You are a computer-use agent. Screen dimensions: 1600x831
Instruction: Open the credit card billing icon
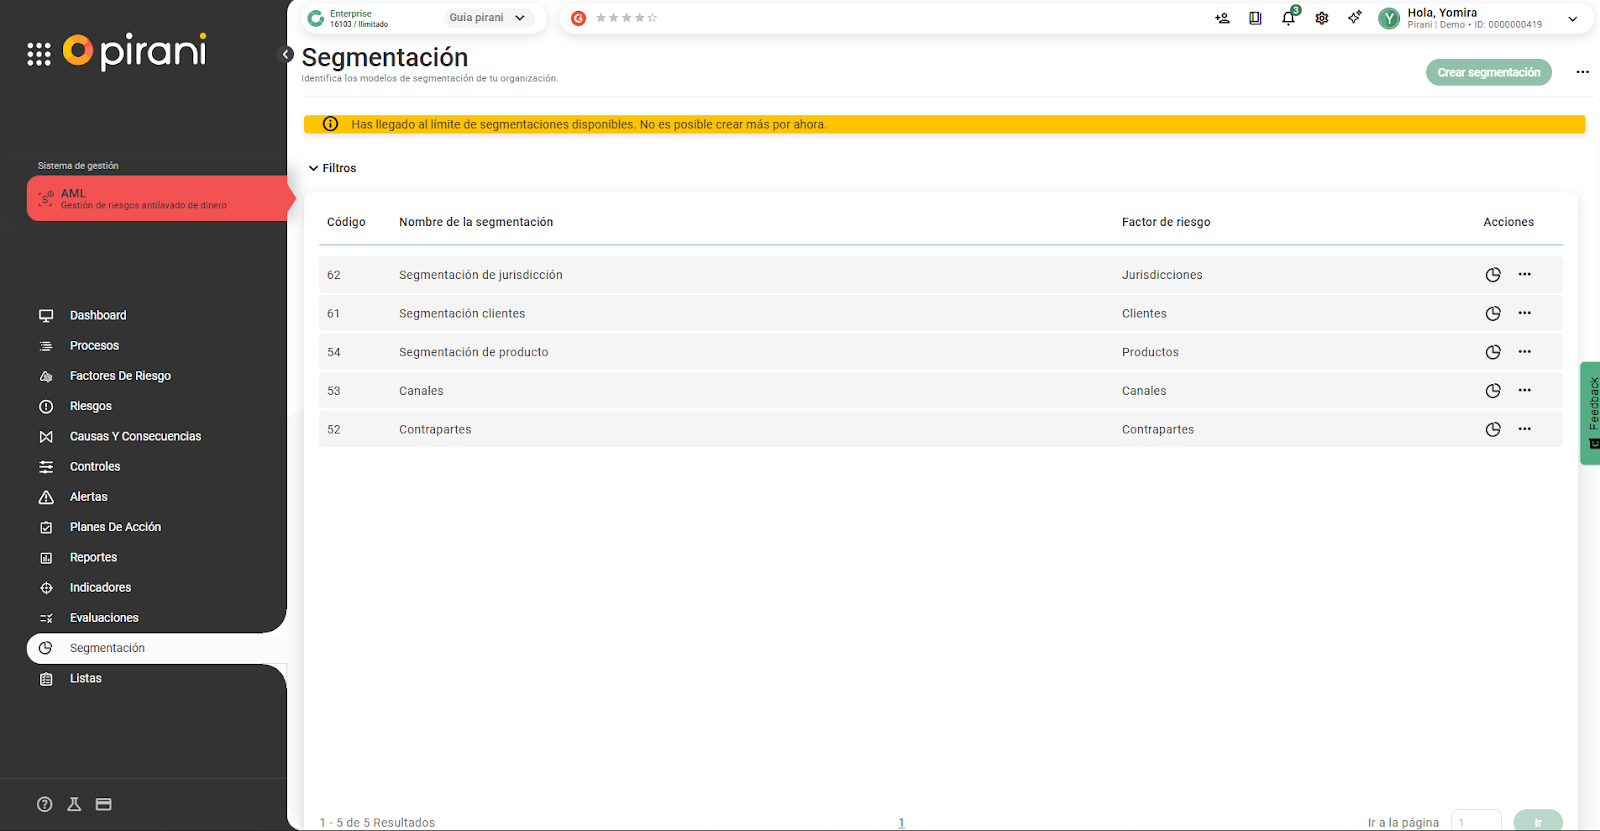104,804
